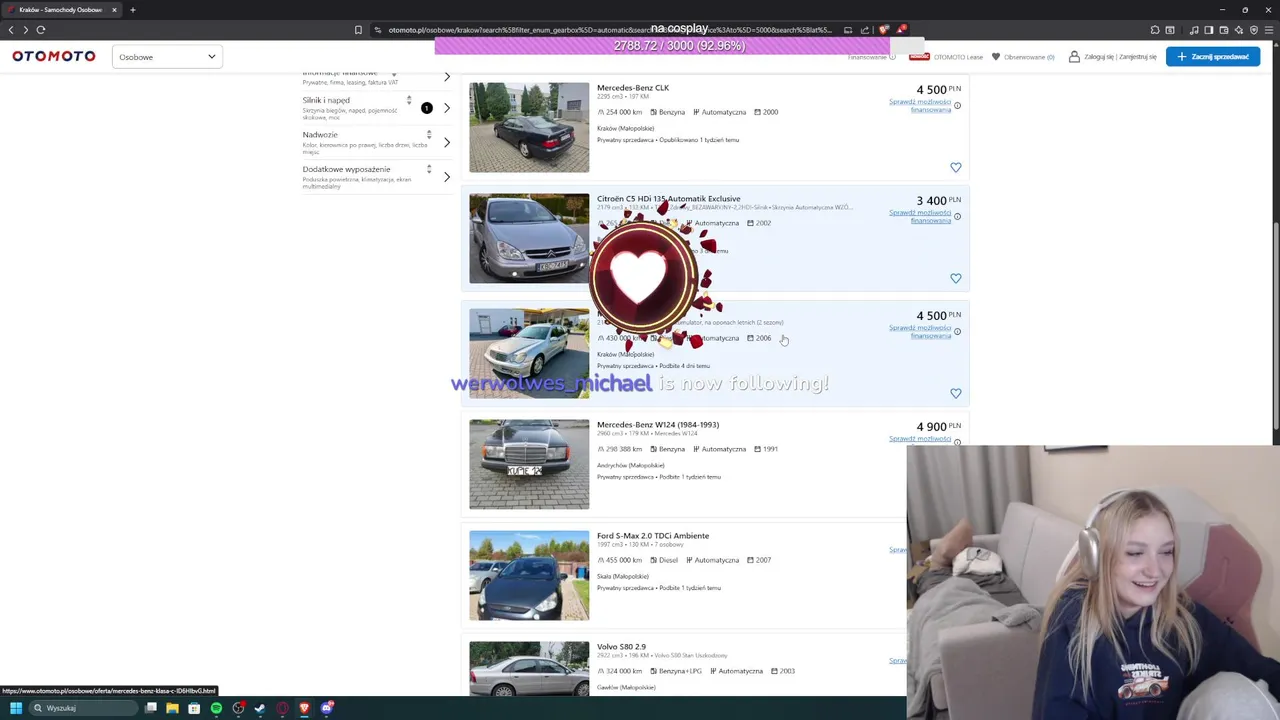Click the OTOMOTO logo
The height and width of the screenshot is (720, 1280).
pos(54,57)
